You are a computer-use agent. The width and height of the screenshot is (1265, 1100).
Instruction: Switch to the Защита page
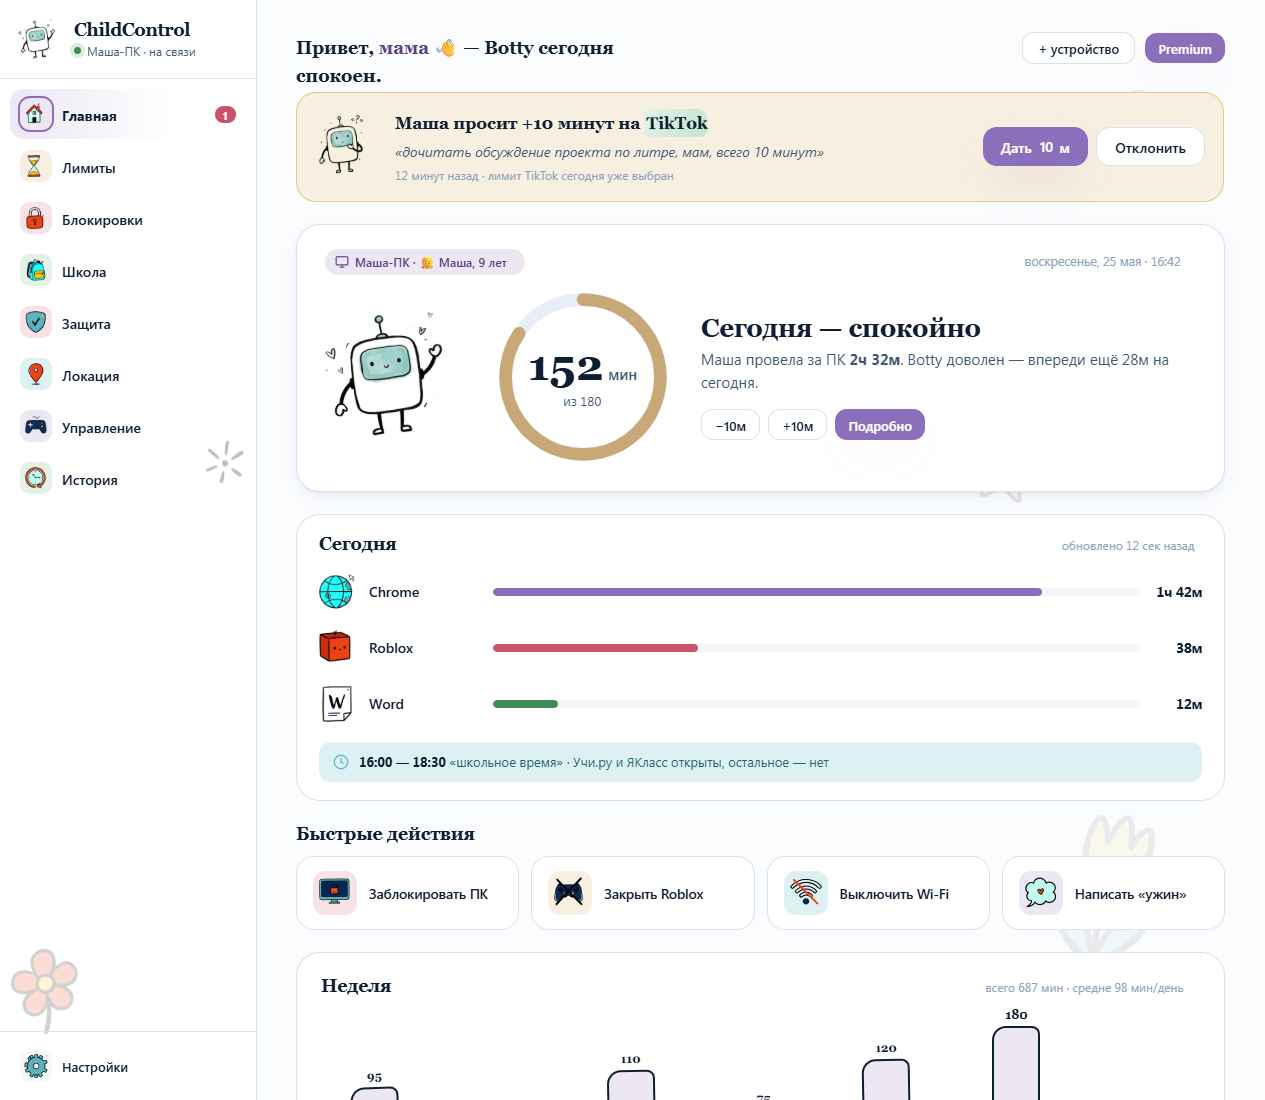coord(128,322)
